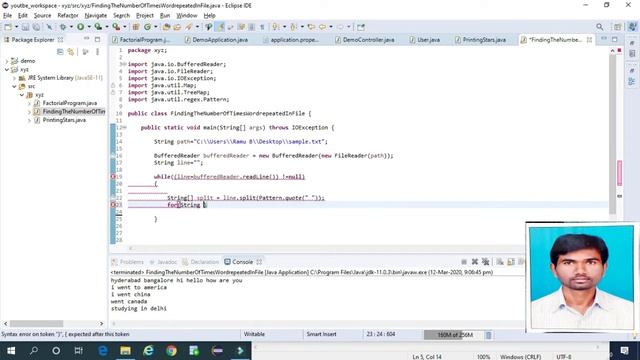Open the Javadoc view tab

[x=163, y=262]
